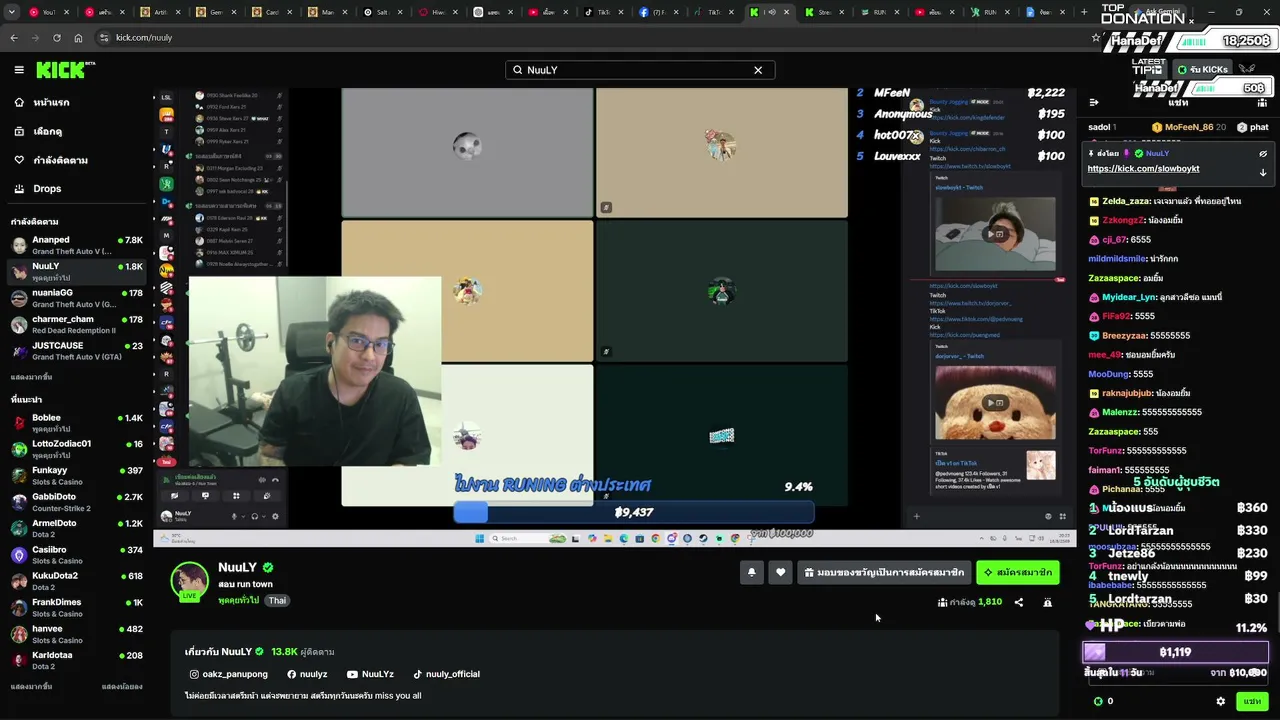Open the Kick hamburger menu
Viewport: 1280px width, 720px height.
tap(19, 70)
